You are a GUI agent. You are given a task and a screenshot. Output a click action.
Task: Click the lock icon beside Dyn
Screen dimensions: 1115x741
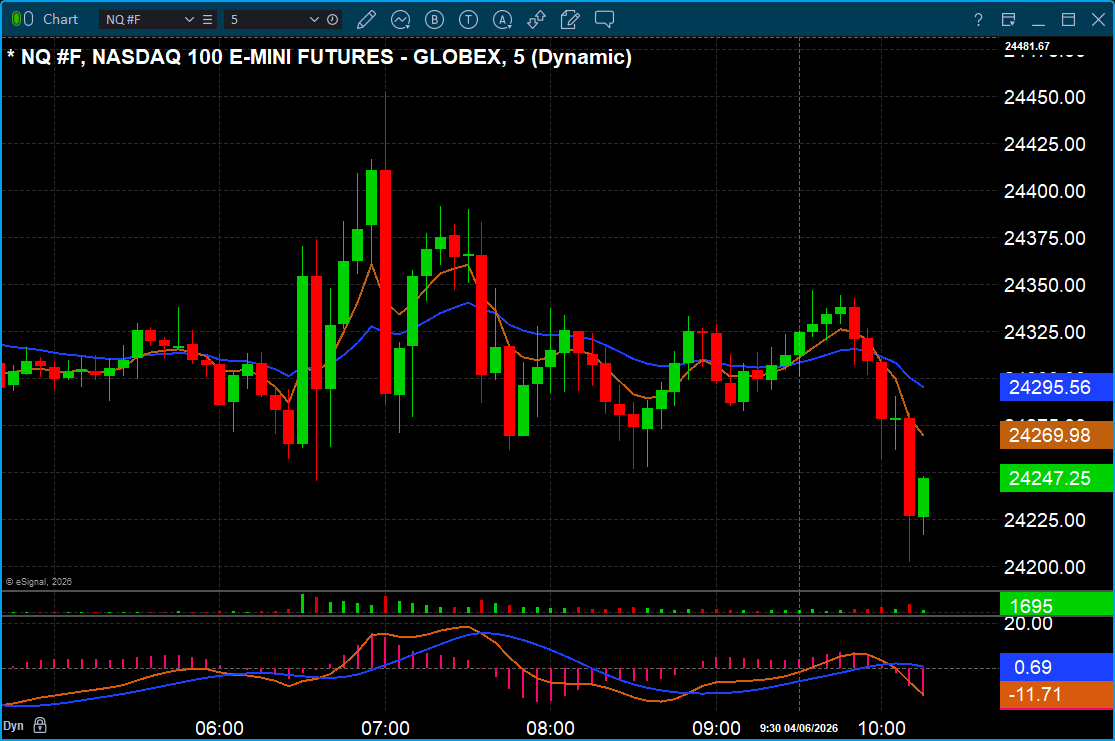40,725
